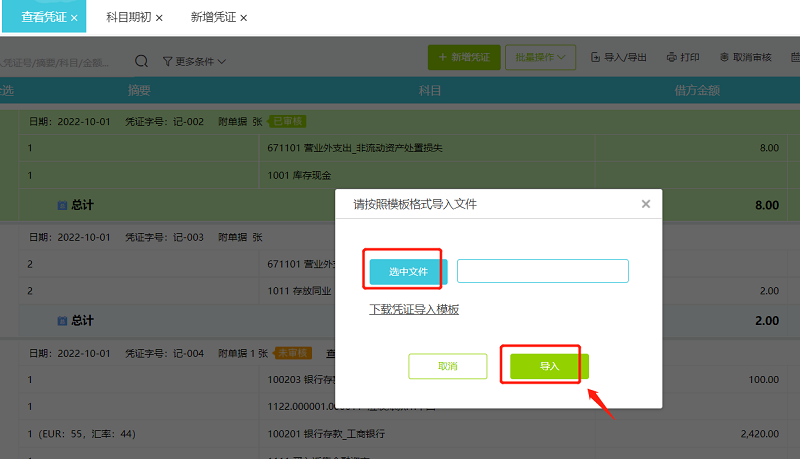Image resolution: width=800 pixels, height=459 pixels.
Task: Click the 总计 icon under voucher 记-002
Action: tap(62, 205)
